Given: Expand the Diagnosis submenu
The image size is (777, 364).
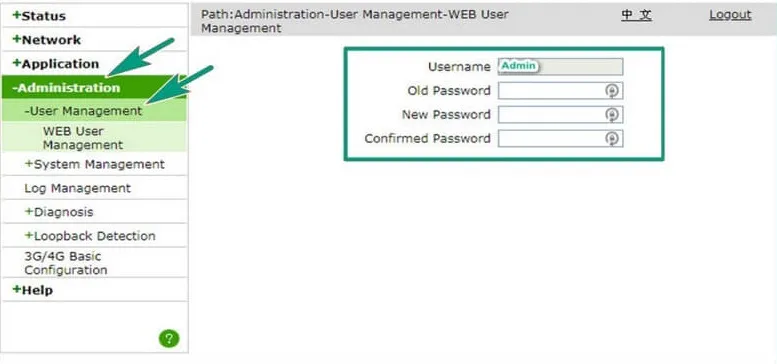Looking at the screenshot, I should [59, 212].
